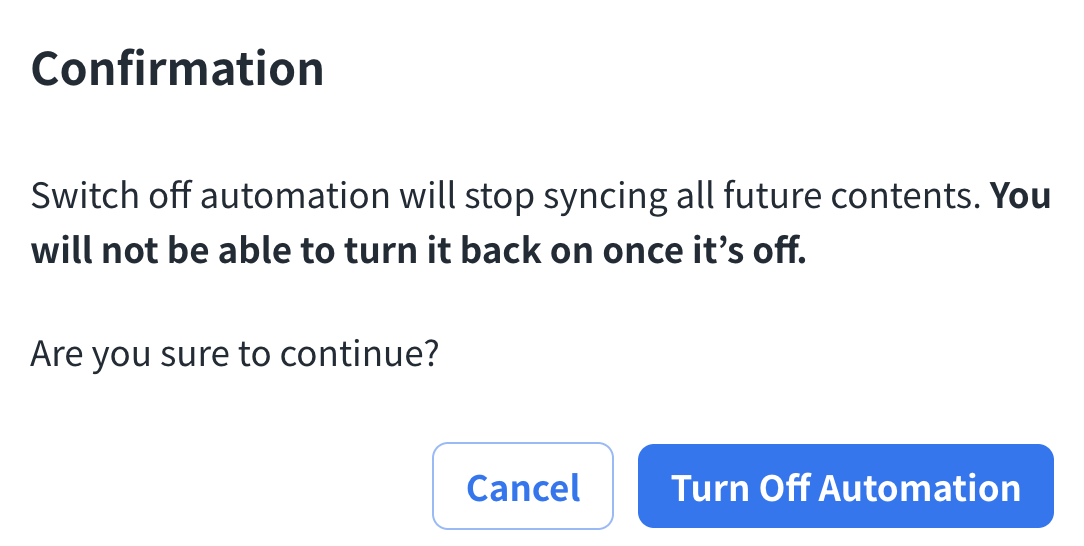Click the bold word 'You' in the message
Image resolution: width=1084 pixels, height=546 pixels.
pos(1020,196)
